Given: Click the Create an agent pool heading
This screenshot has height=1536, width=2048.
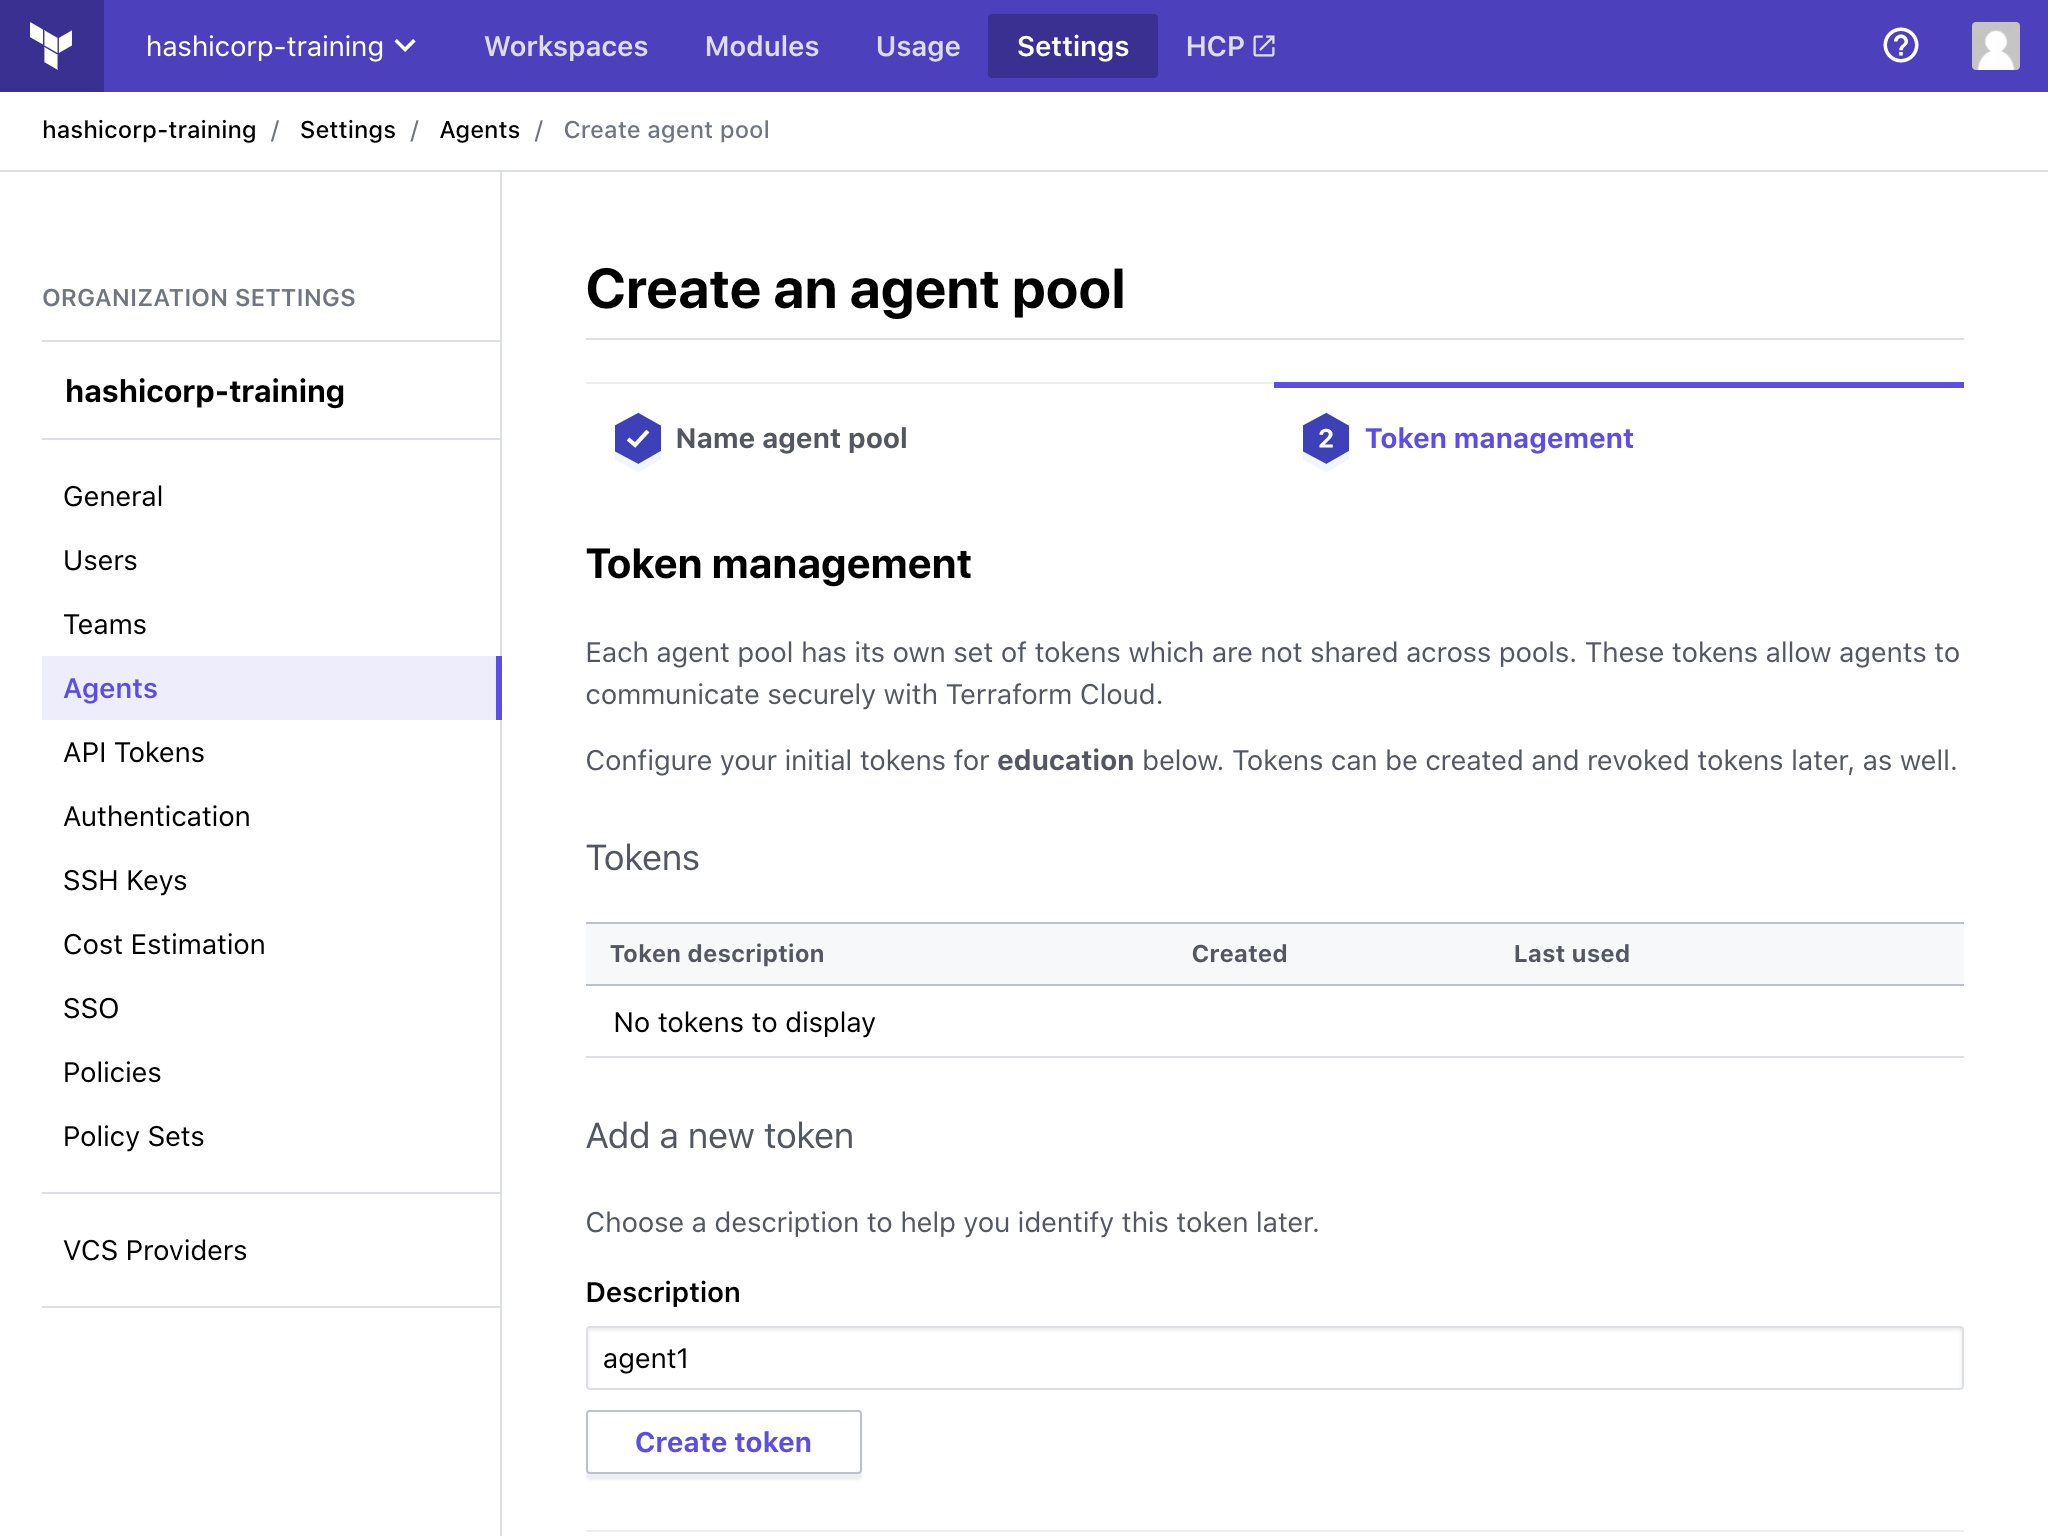Looking at the screenshot, I should (855, 289).
